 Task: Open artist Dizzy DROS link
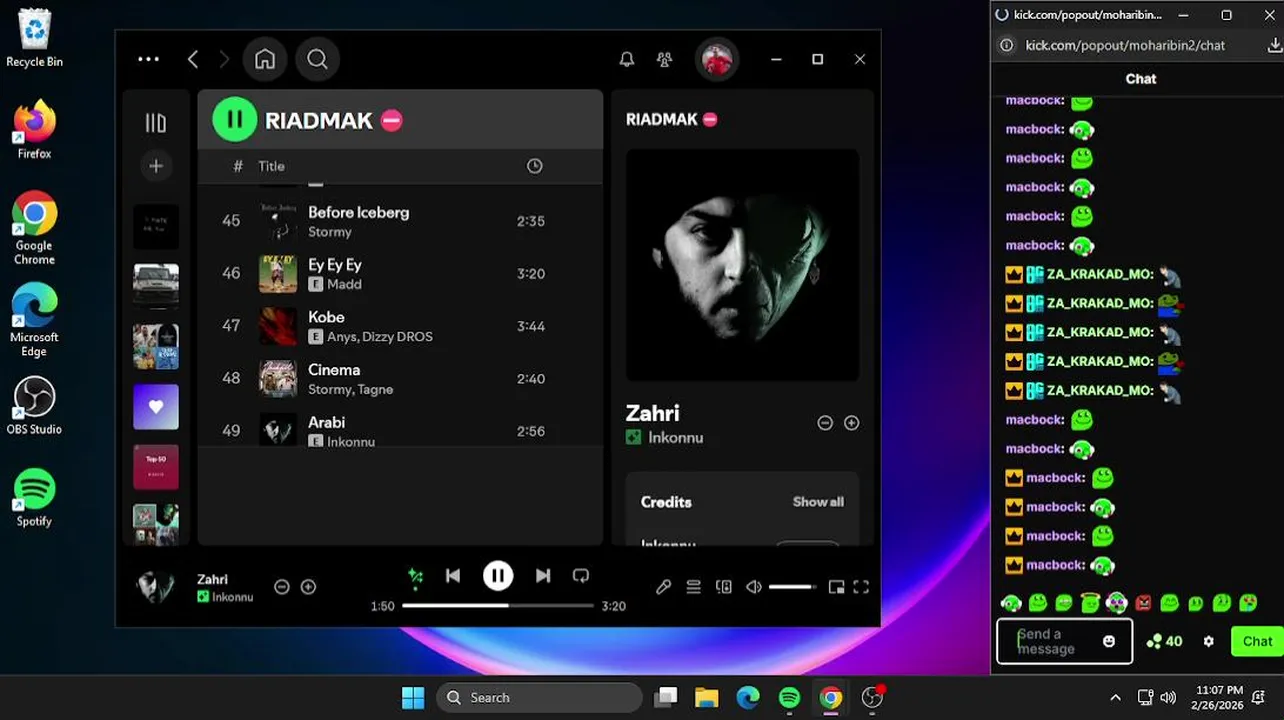400,337
